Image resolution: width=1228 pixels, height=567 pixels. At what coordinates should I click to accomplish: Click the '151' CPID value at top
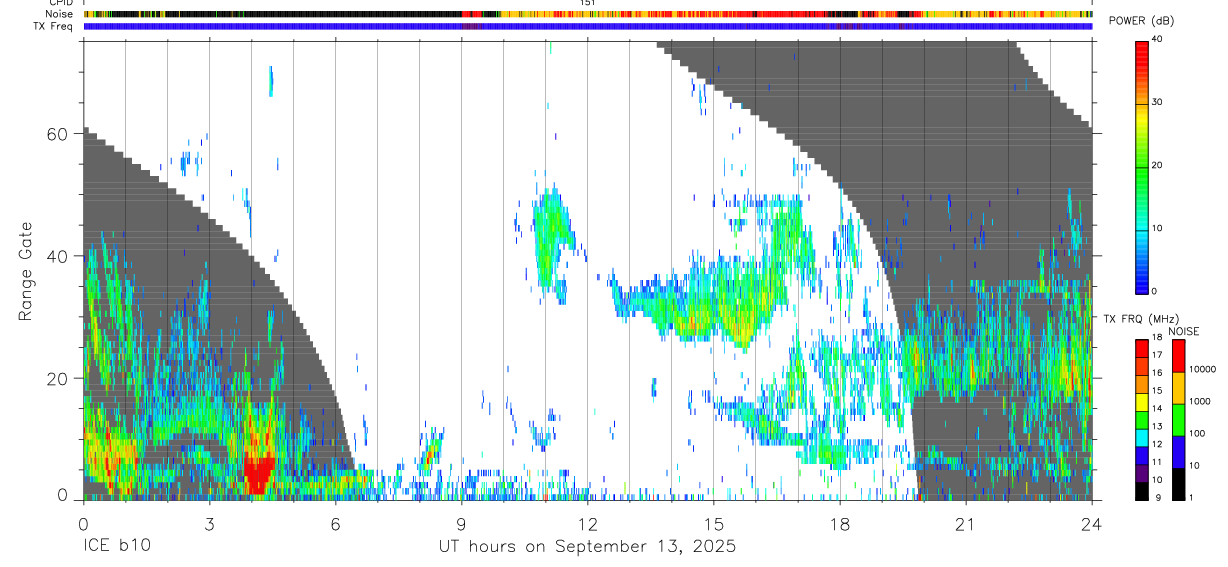pyautogui.click(x=588, y=3)
